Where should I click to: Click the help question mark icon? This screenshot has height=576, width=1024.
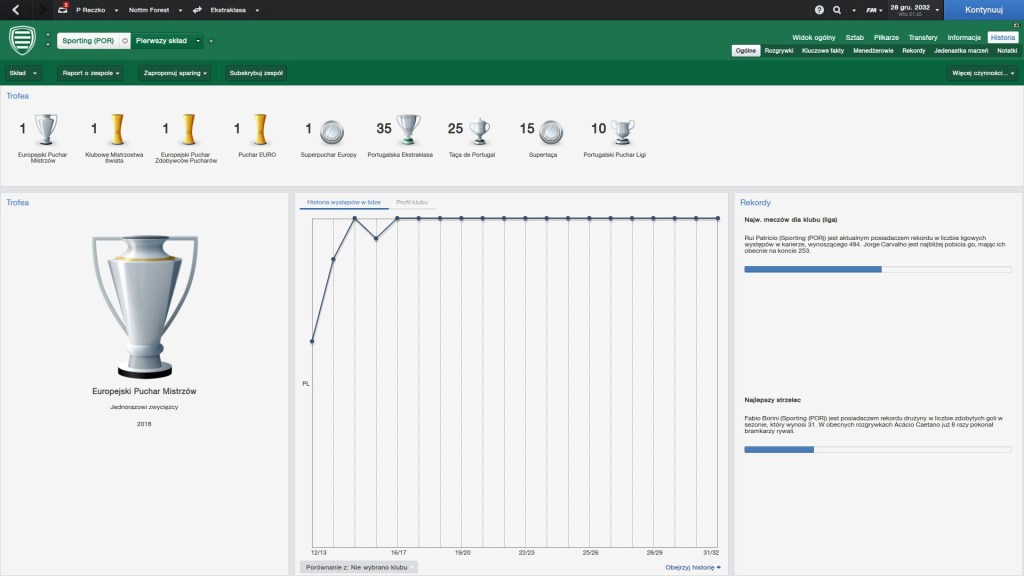[819, 10]
